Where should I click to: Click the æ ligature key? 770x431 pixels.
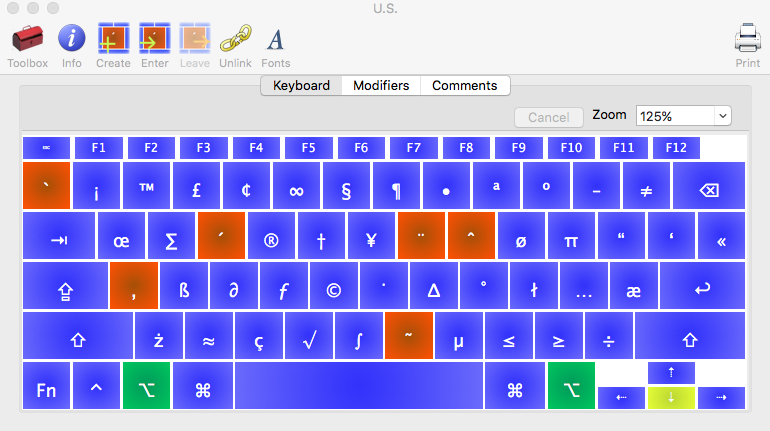633,286
